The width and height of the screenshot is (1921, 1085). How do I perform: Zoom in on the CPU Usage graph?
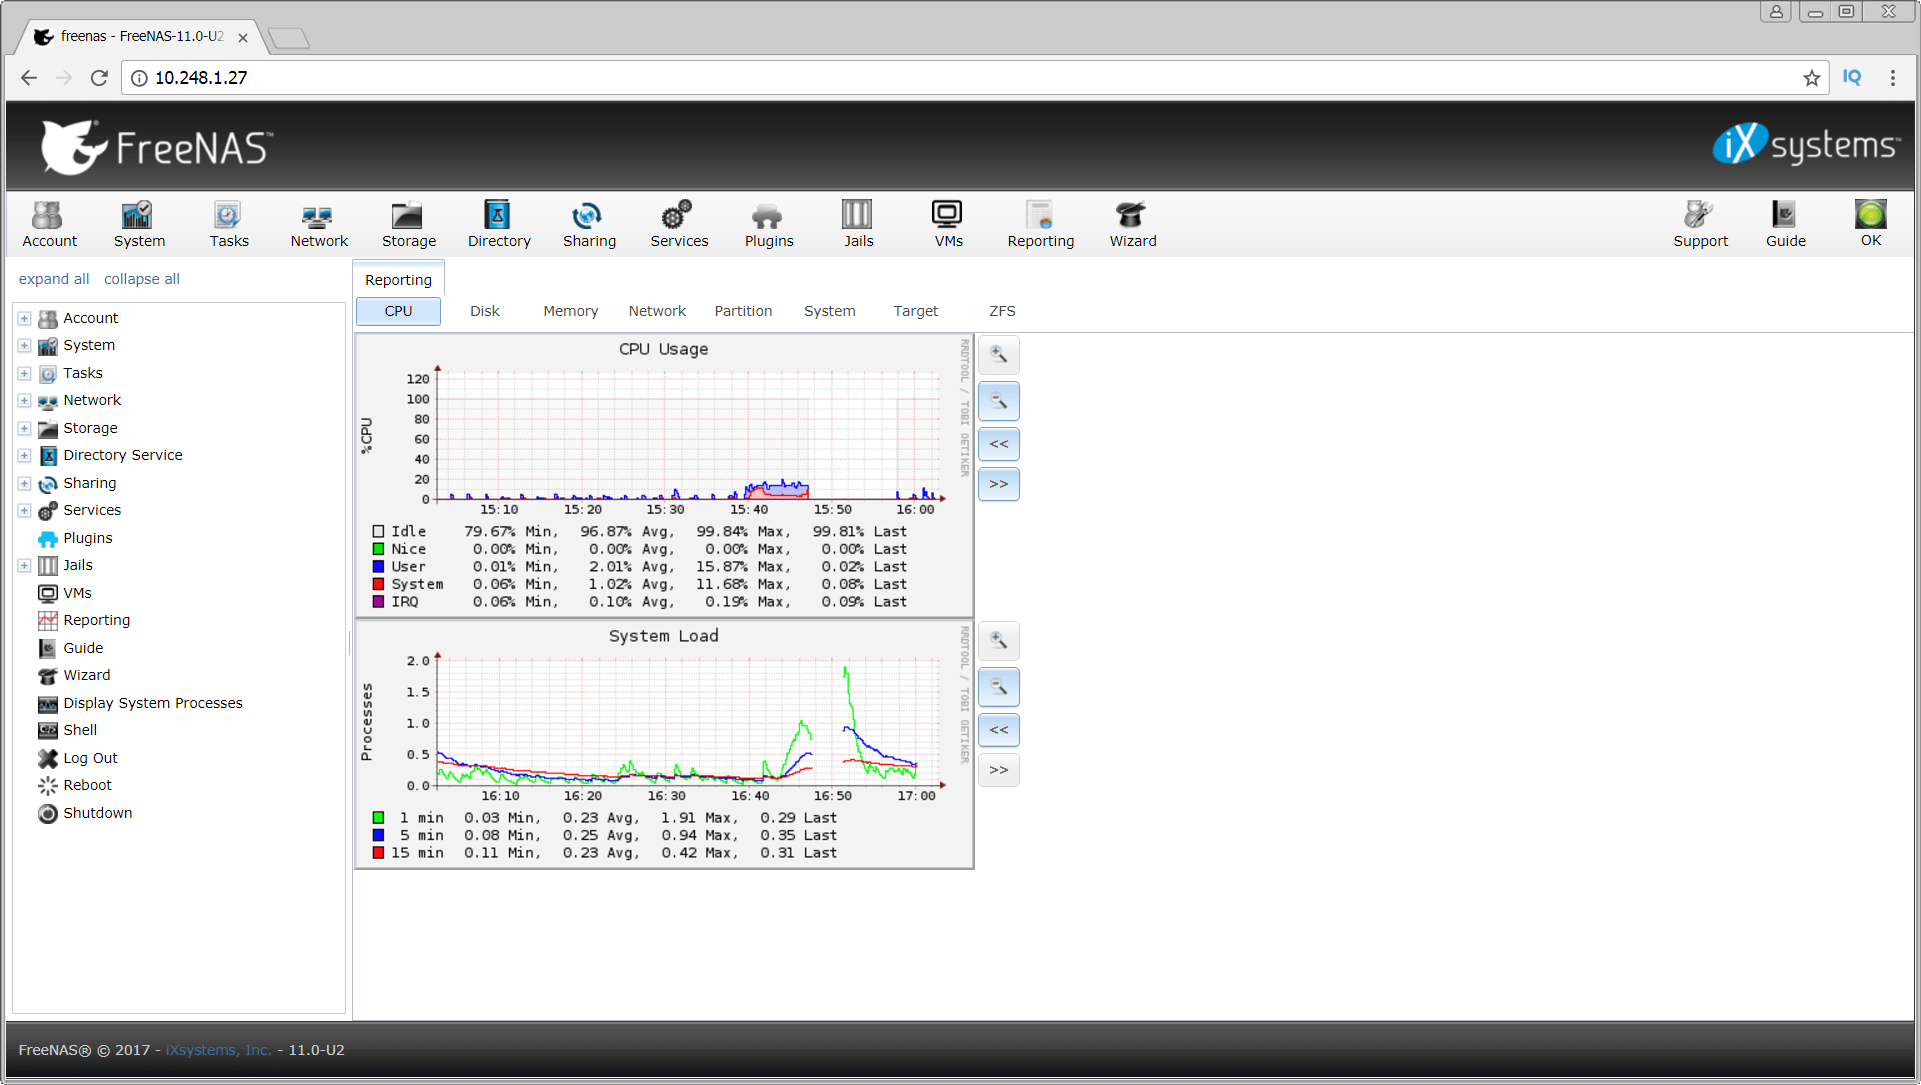[x=998, y=355]
